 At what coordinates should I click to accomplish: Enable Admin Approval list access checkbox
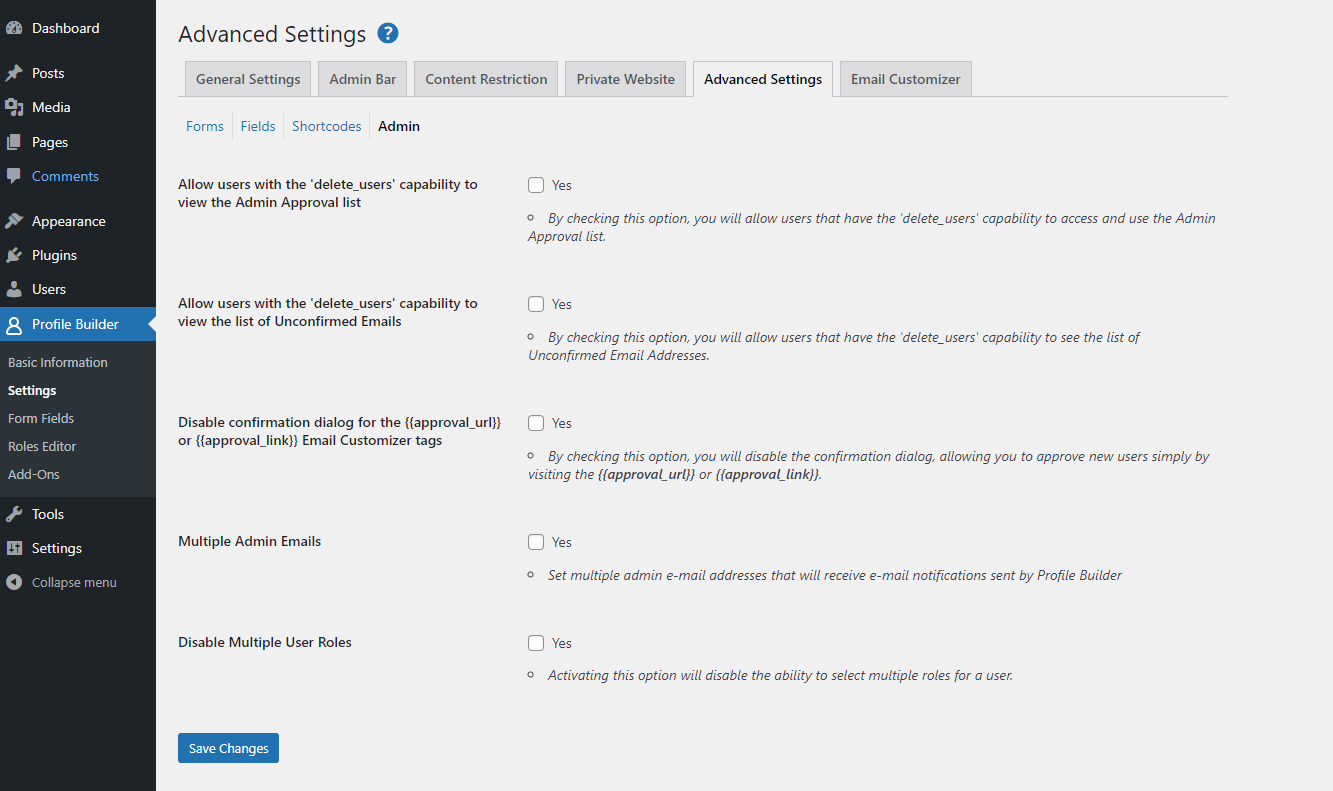click(536, 185)
